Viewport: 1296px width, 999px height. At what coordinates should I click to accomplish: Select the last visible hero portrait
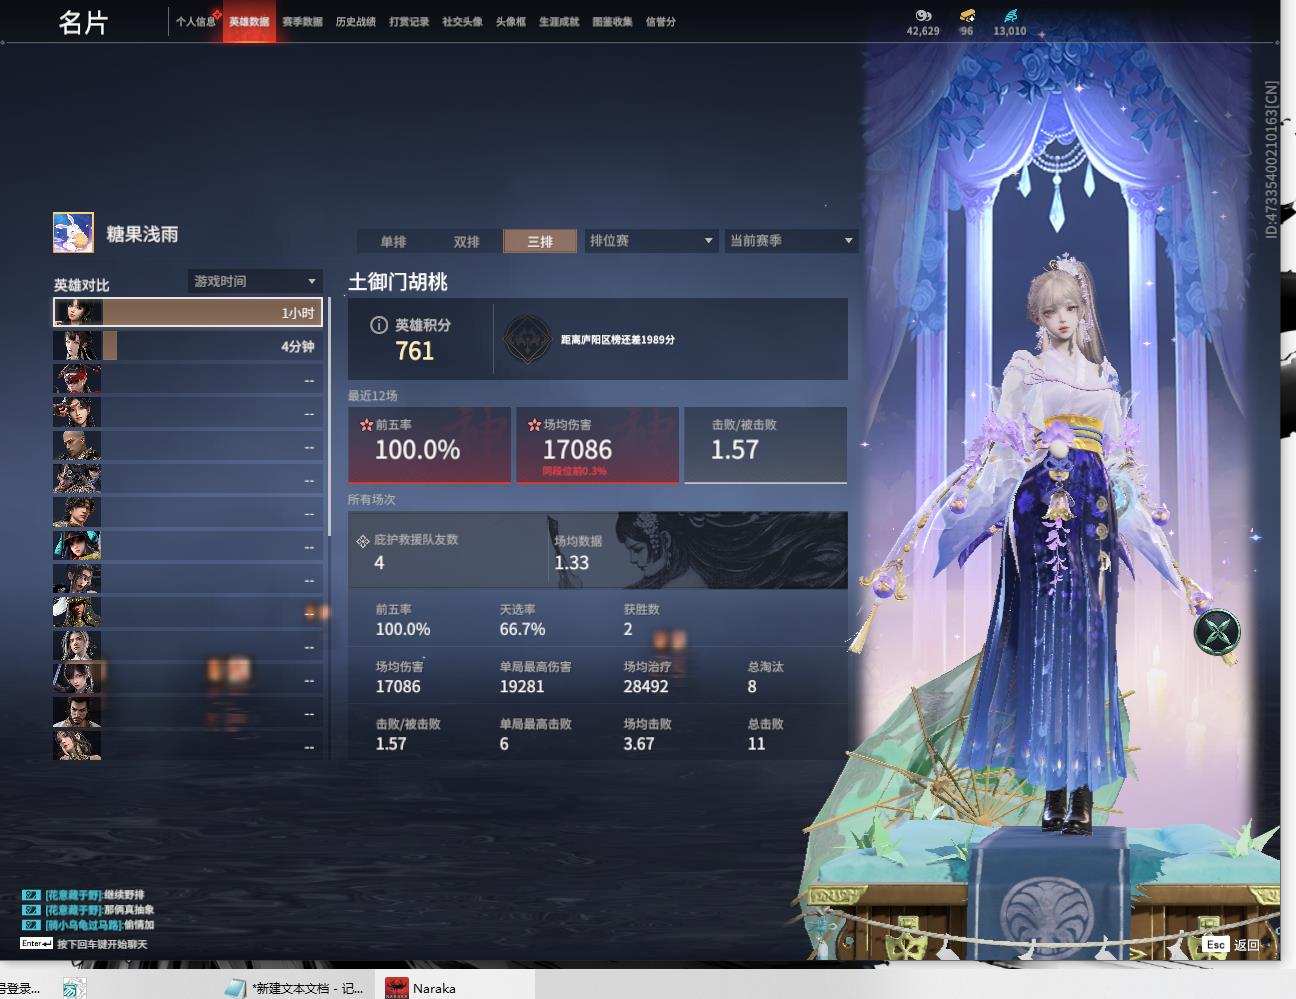[77, 745]
